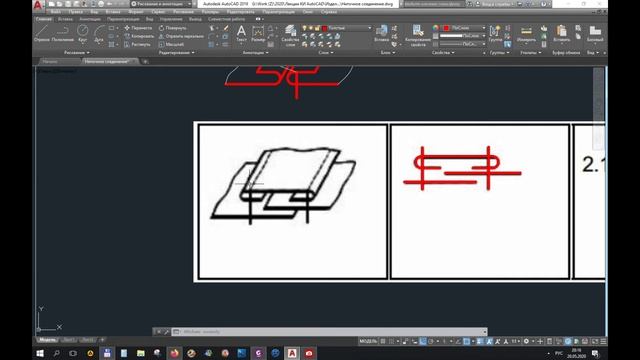Click the AutoCAD icon in Windows taskbar

[292, 353]
